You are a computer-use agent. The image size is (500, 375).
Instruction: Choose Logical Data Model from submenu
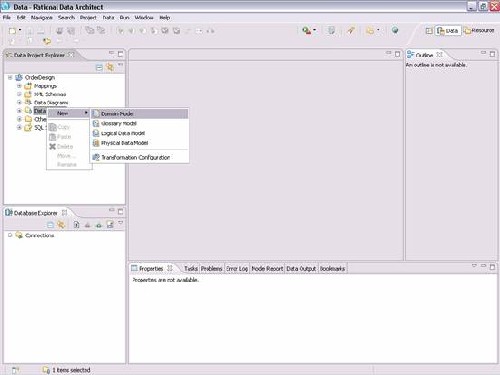coord(140,133)
